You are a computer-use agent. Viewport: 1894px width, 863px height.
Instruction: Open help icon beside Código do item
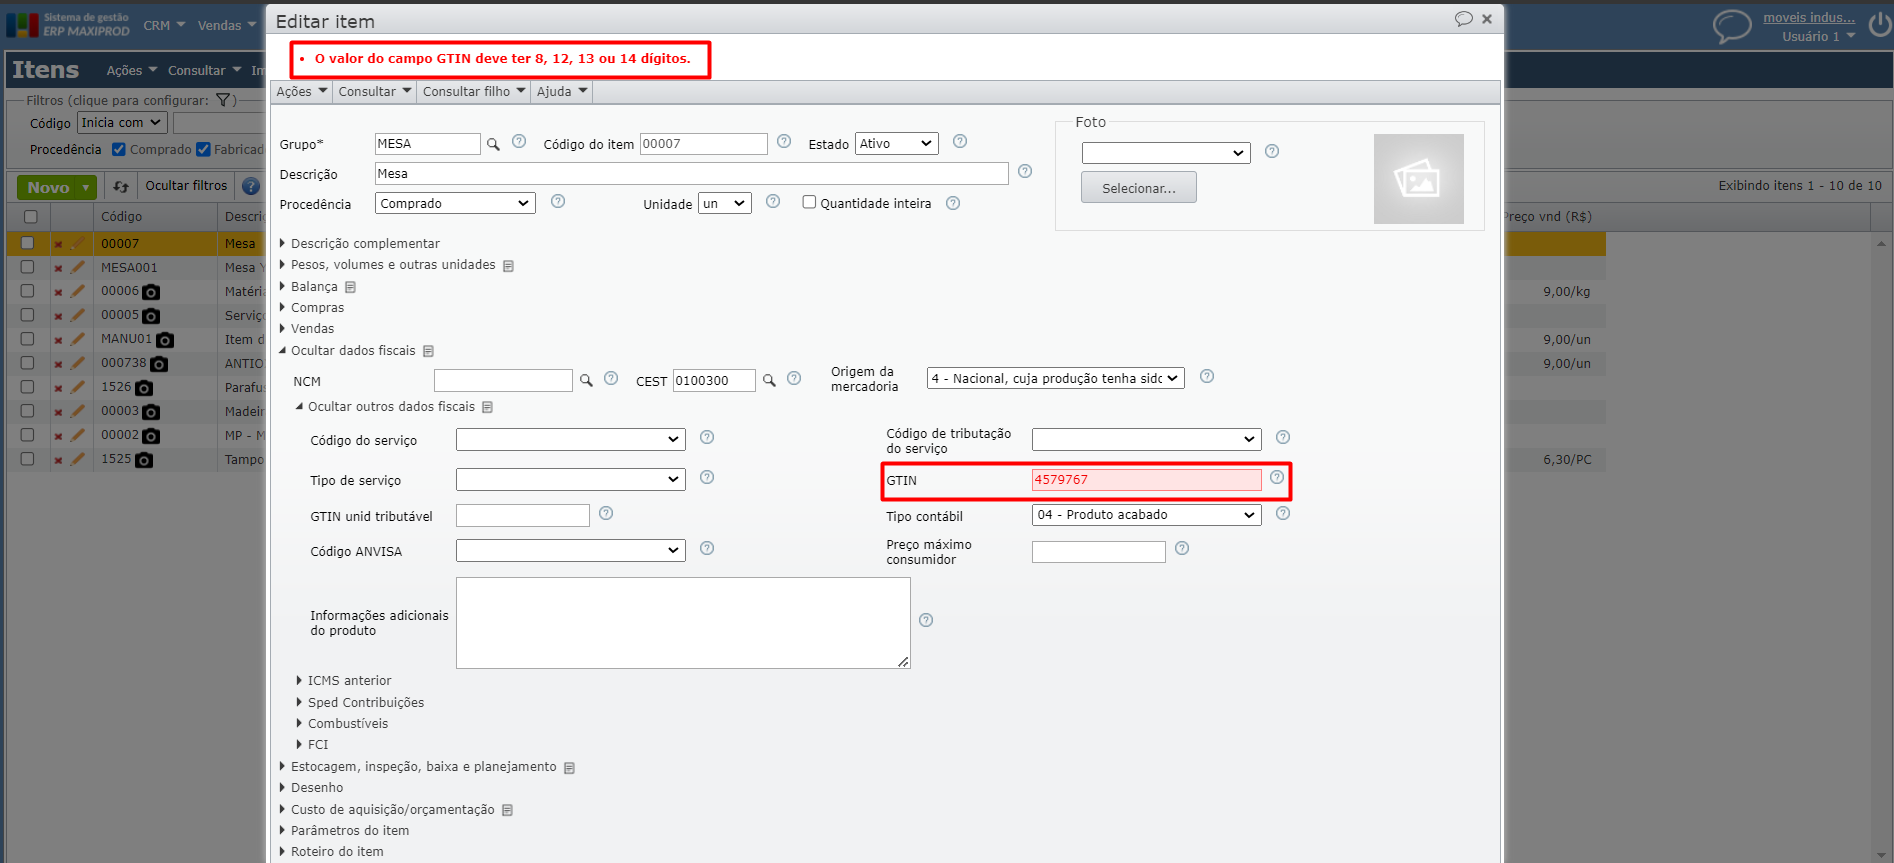click(784, 142)
